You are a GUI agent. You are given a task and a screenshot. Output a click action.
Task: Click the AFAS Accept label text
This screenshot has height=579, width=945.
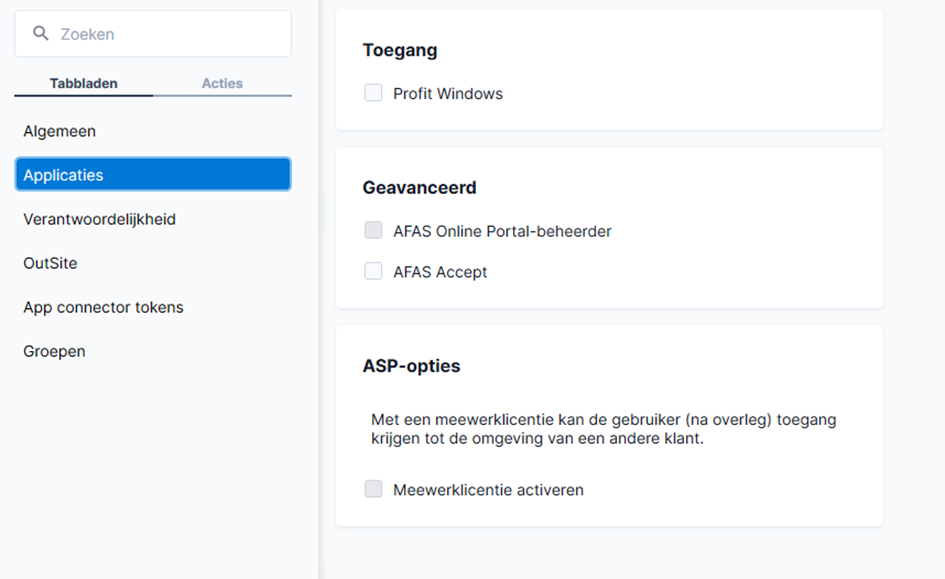click(440, 272)
